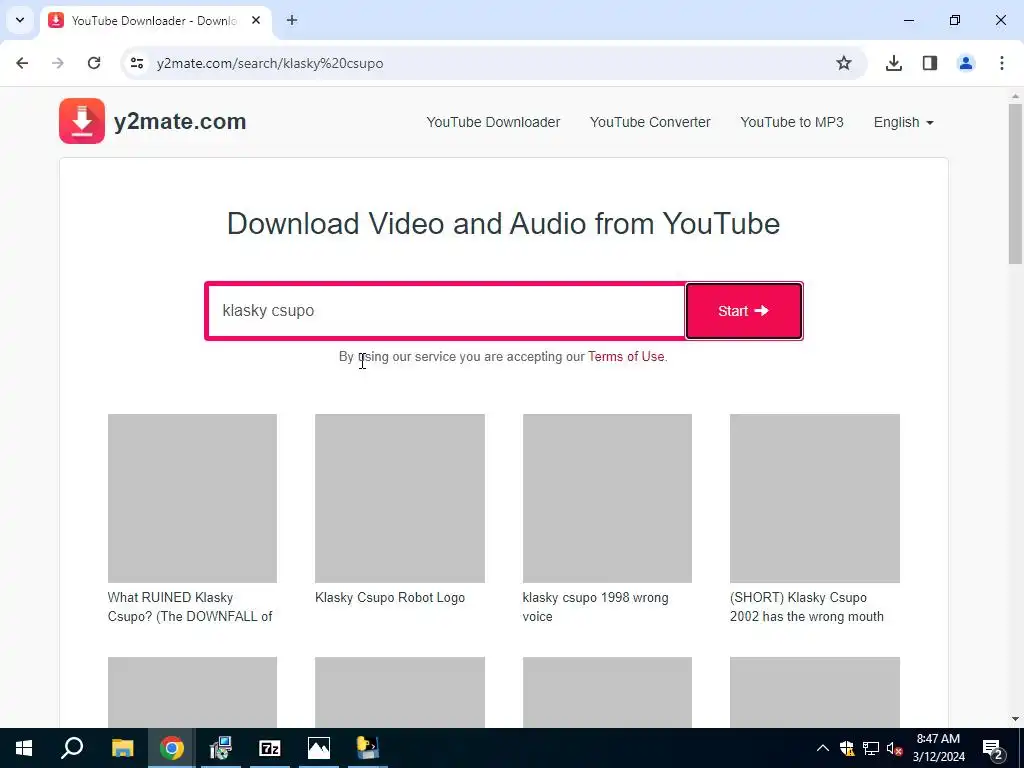Viewport: 1024px width, 768px height.
Task: Click the page vertical scrollbar thumb
Action: pos(1015,183)
